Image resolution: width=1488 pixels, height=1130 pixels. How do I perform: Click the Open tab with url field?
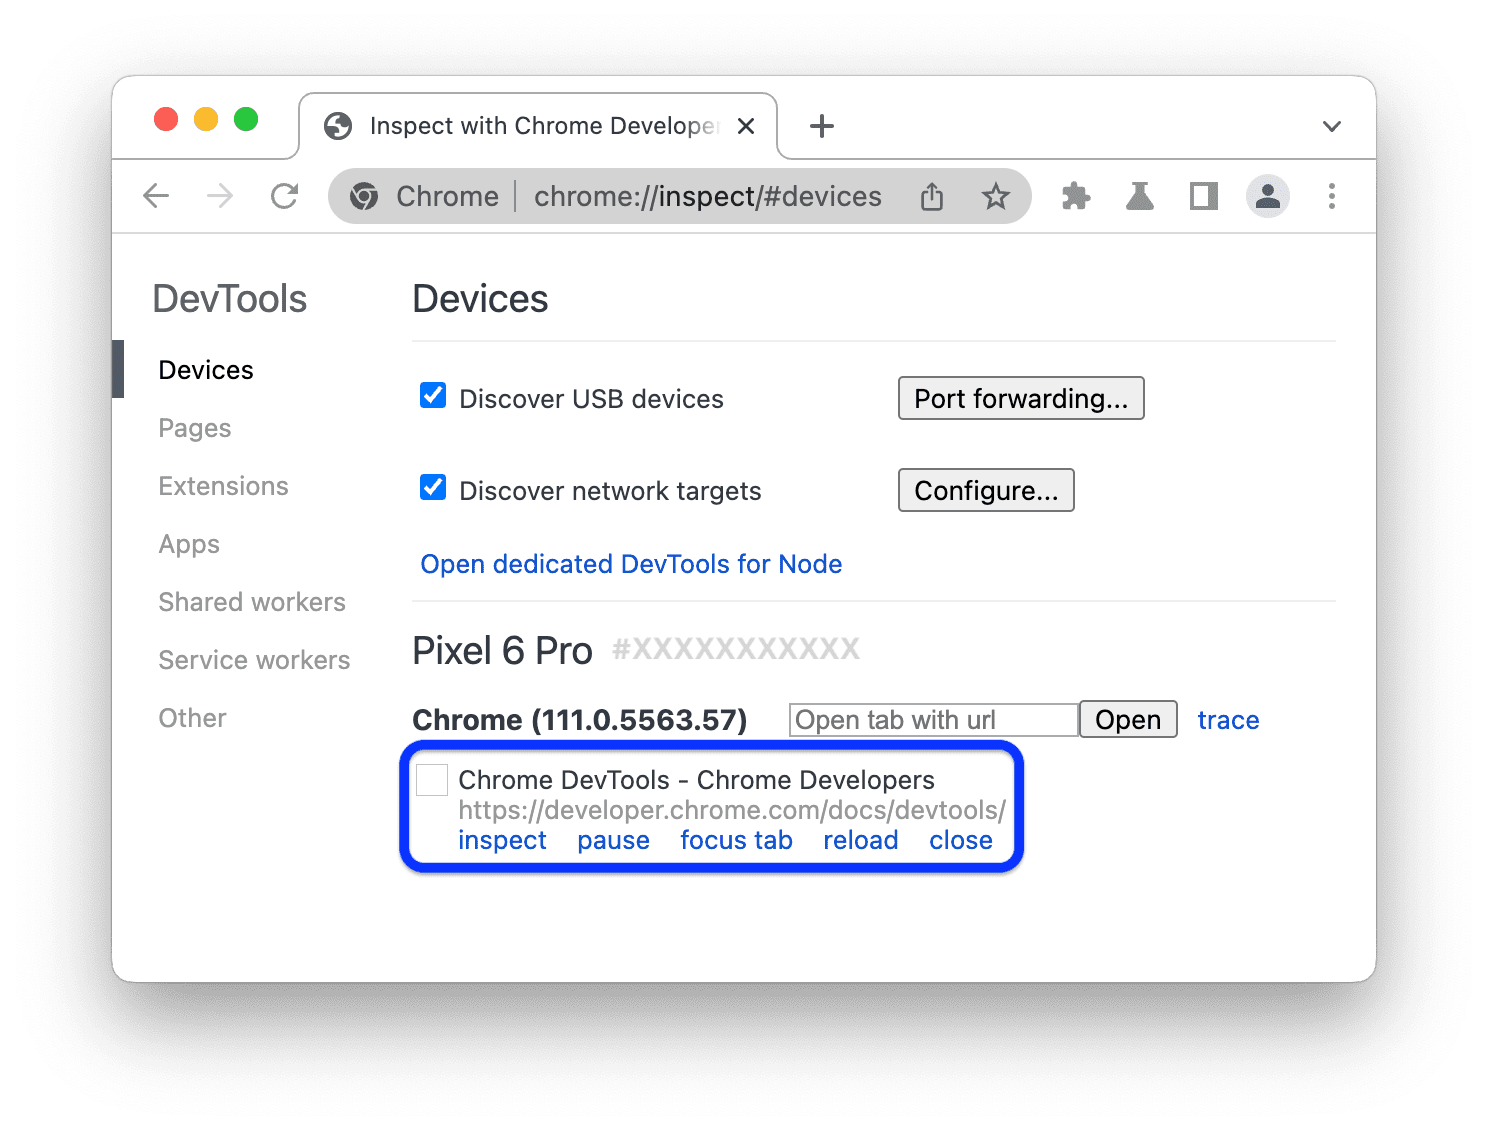[931, 719]
